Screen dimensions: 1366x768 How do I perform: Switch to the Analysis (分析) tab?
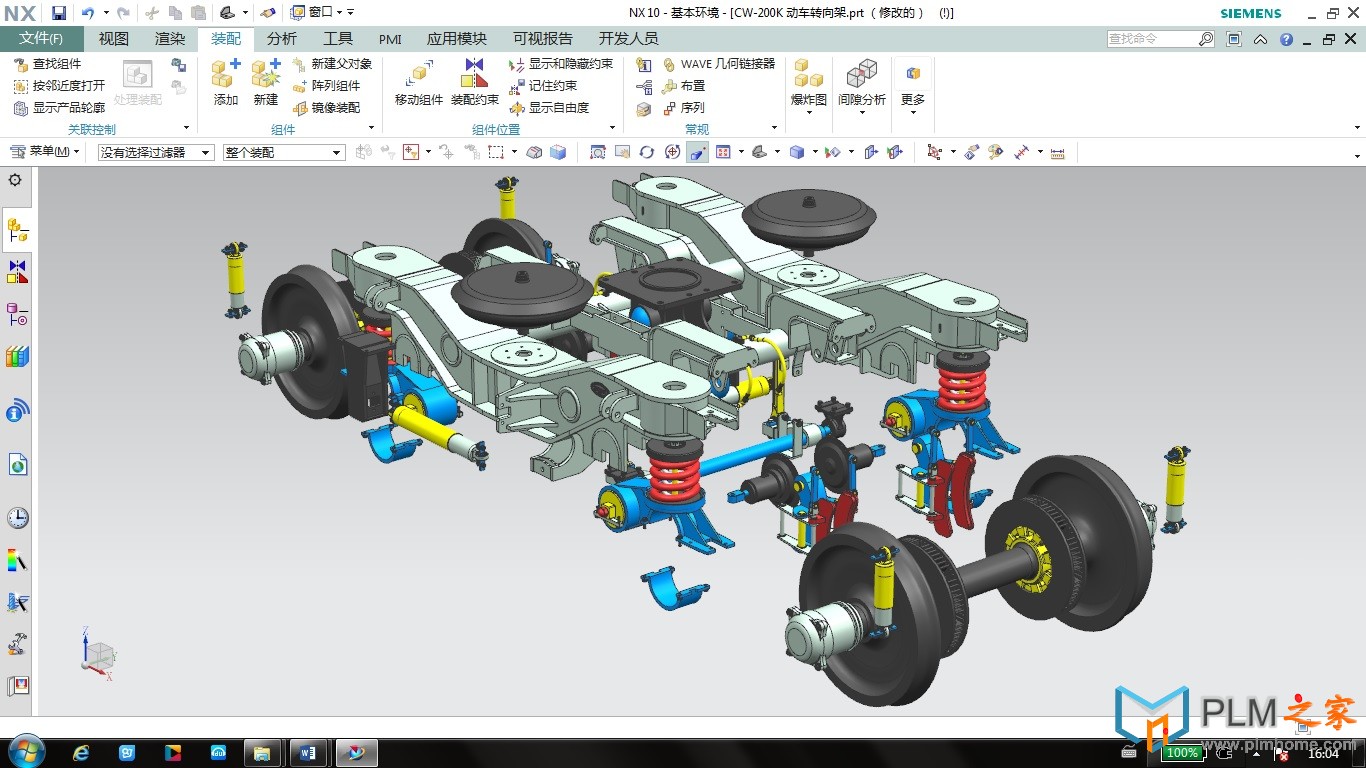click(x=282, y=39)
